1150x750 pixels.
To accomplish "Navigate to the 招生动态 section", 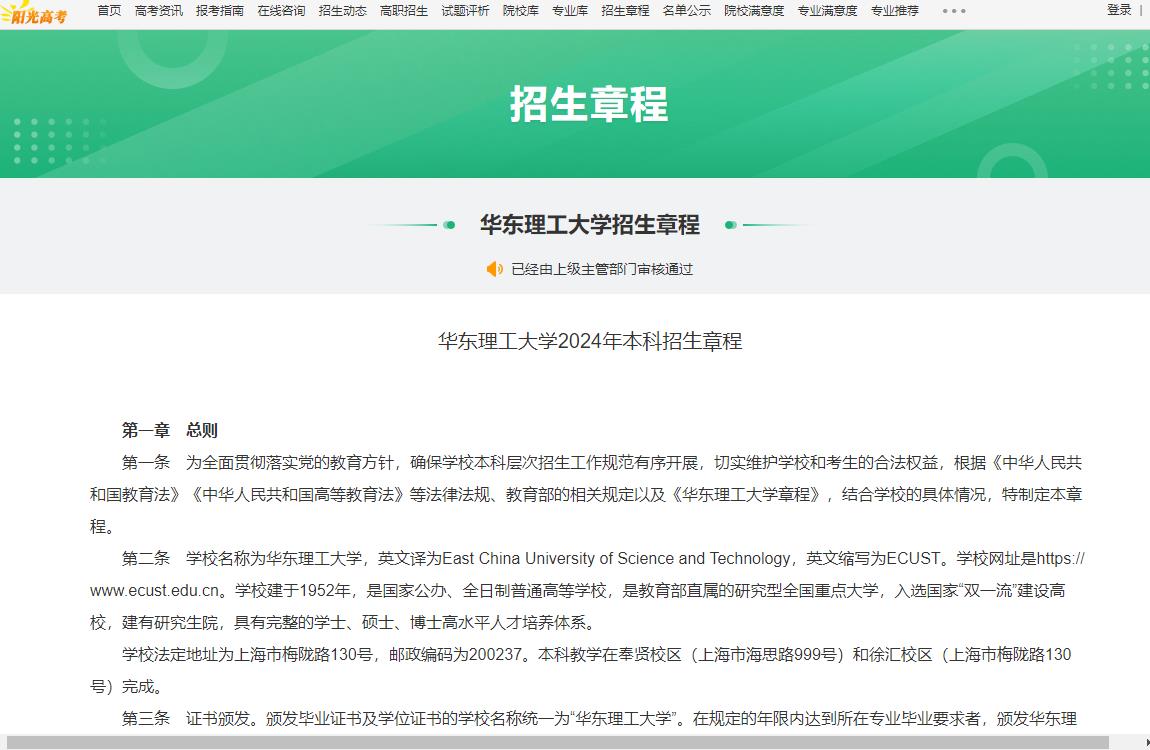I will click(342, 11).
